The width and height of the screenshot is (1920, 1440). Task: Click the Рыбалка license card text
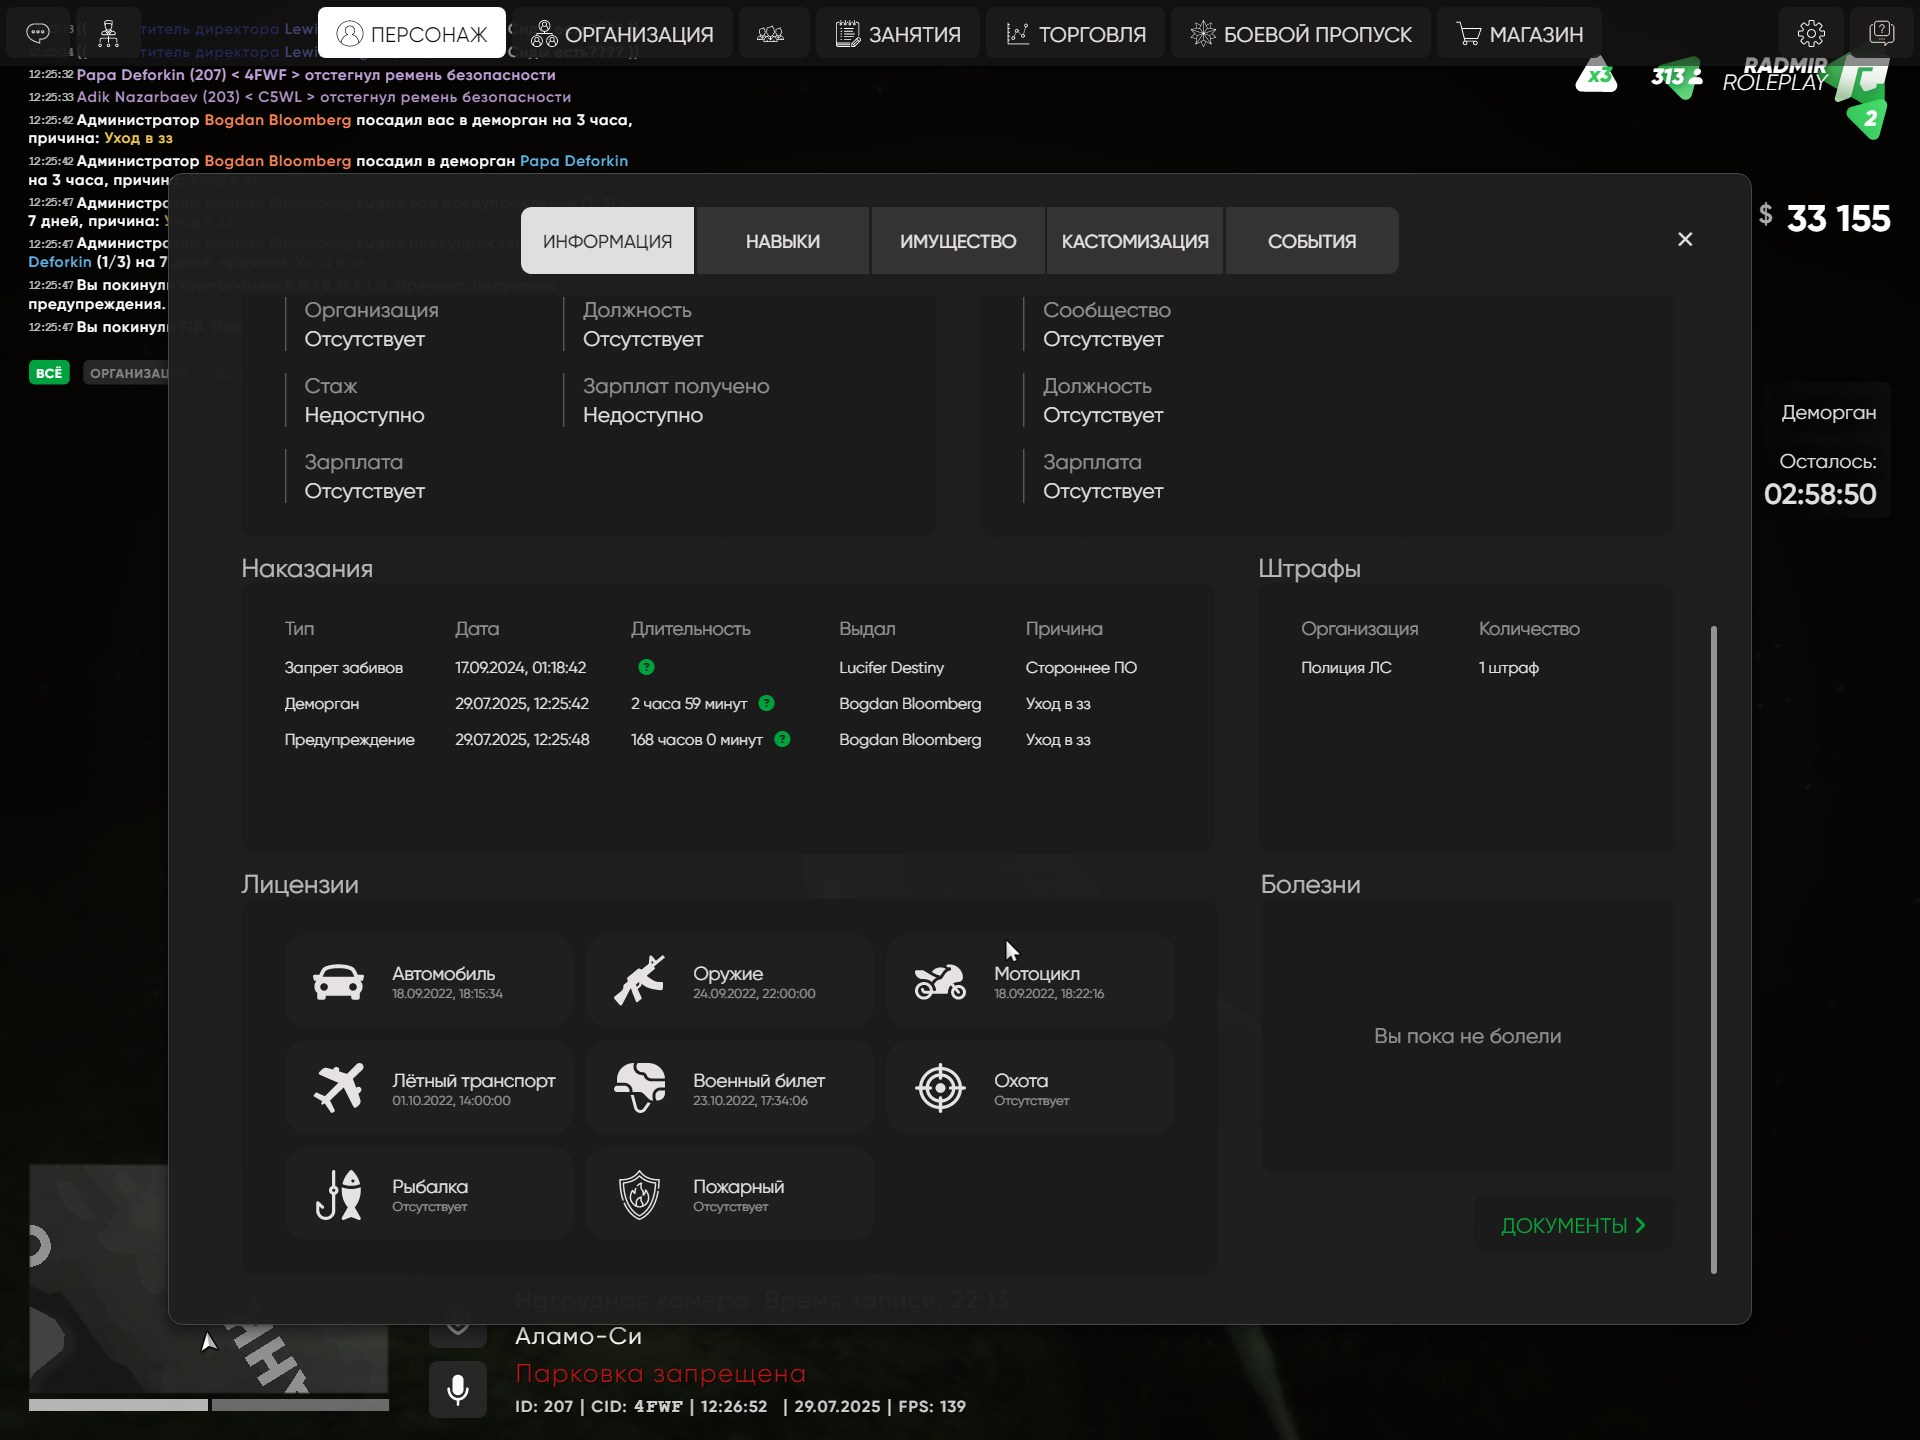click(430, 1195)
